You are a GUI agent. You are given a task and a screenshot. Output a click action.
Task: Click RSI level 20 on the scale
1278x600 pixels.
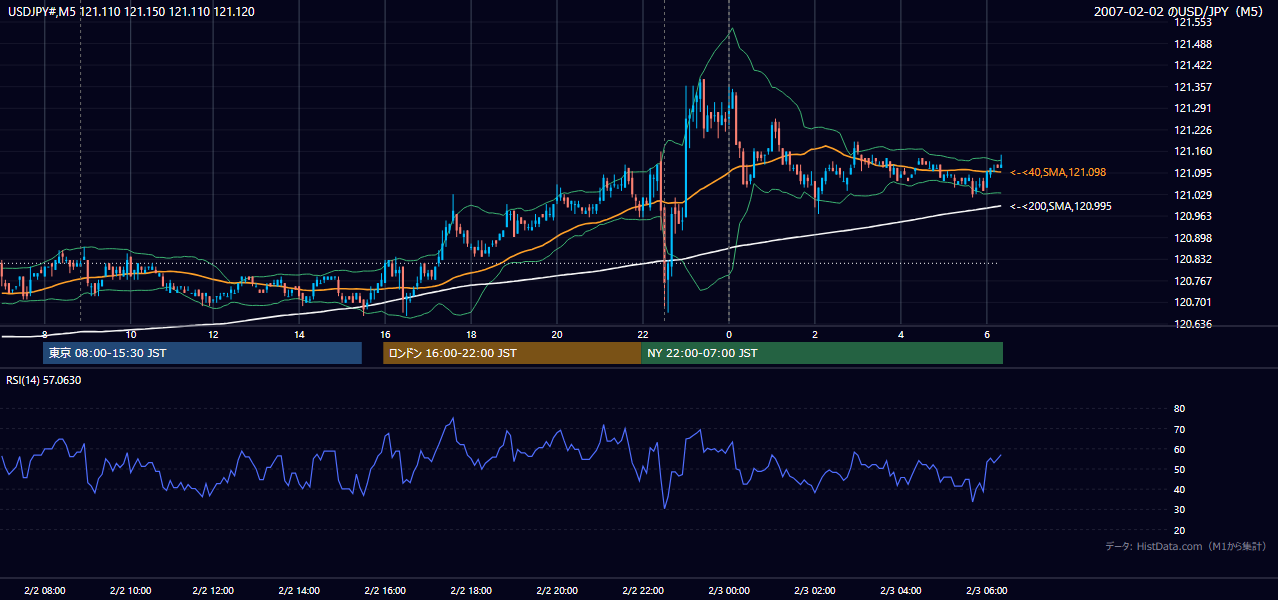(x=1179, y=530)
